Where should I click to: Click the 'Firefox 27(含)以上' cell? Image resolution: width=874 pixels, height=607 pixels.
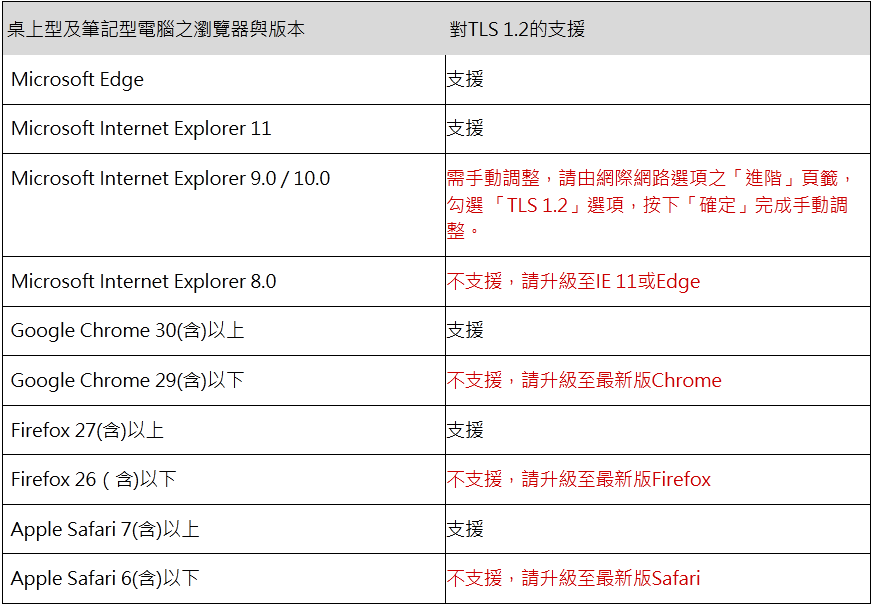(x=224, y=430)
